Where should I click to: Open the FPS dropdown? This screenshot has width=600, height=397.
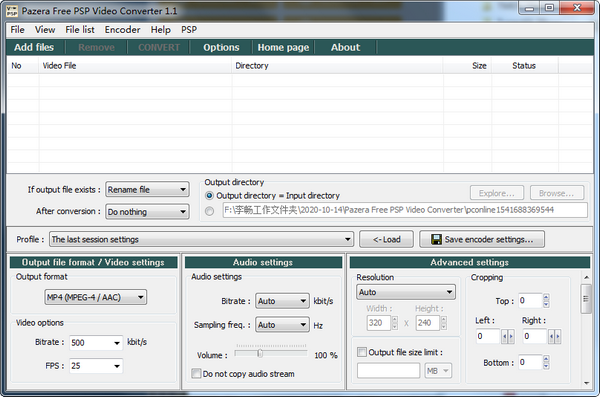click(117, 366)
